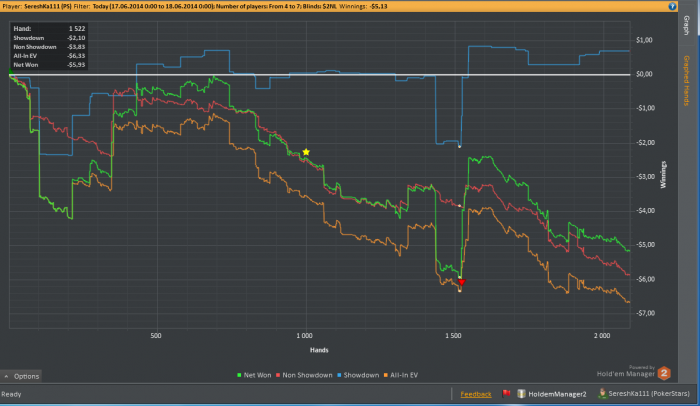Screen dimensions: 700x406
Task: Click the HoldemManager2 database icon
Action: [x=521, y=393]
